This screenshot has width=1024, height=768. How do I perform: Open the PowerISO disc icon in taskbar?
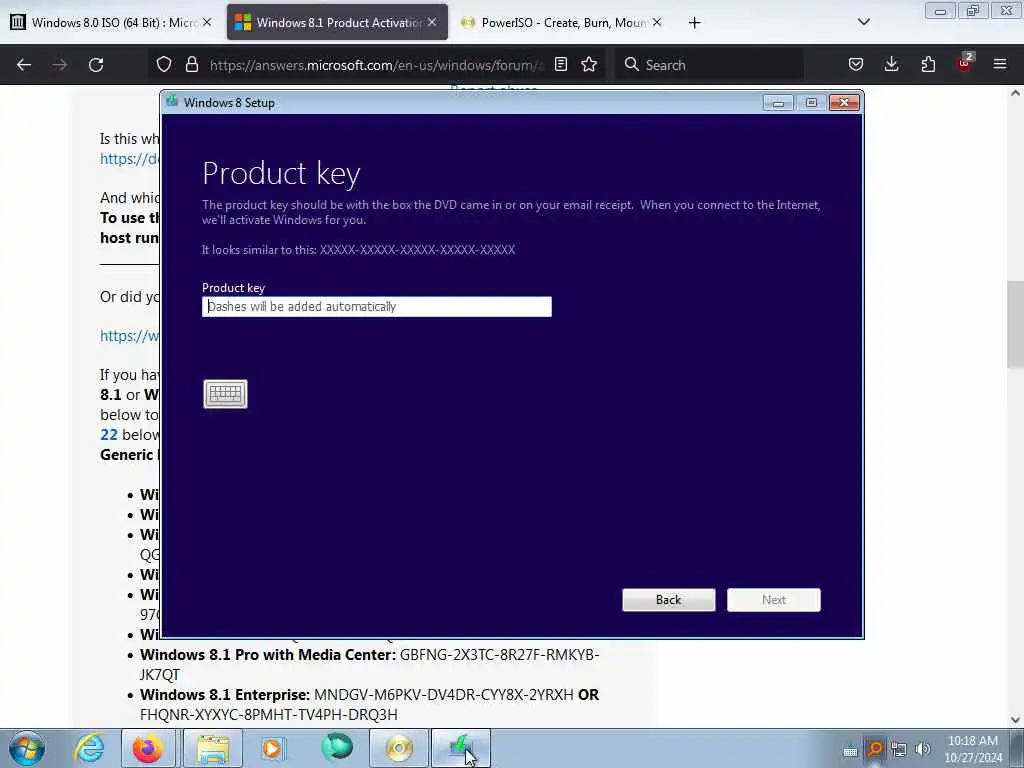399,748
